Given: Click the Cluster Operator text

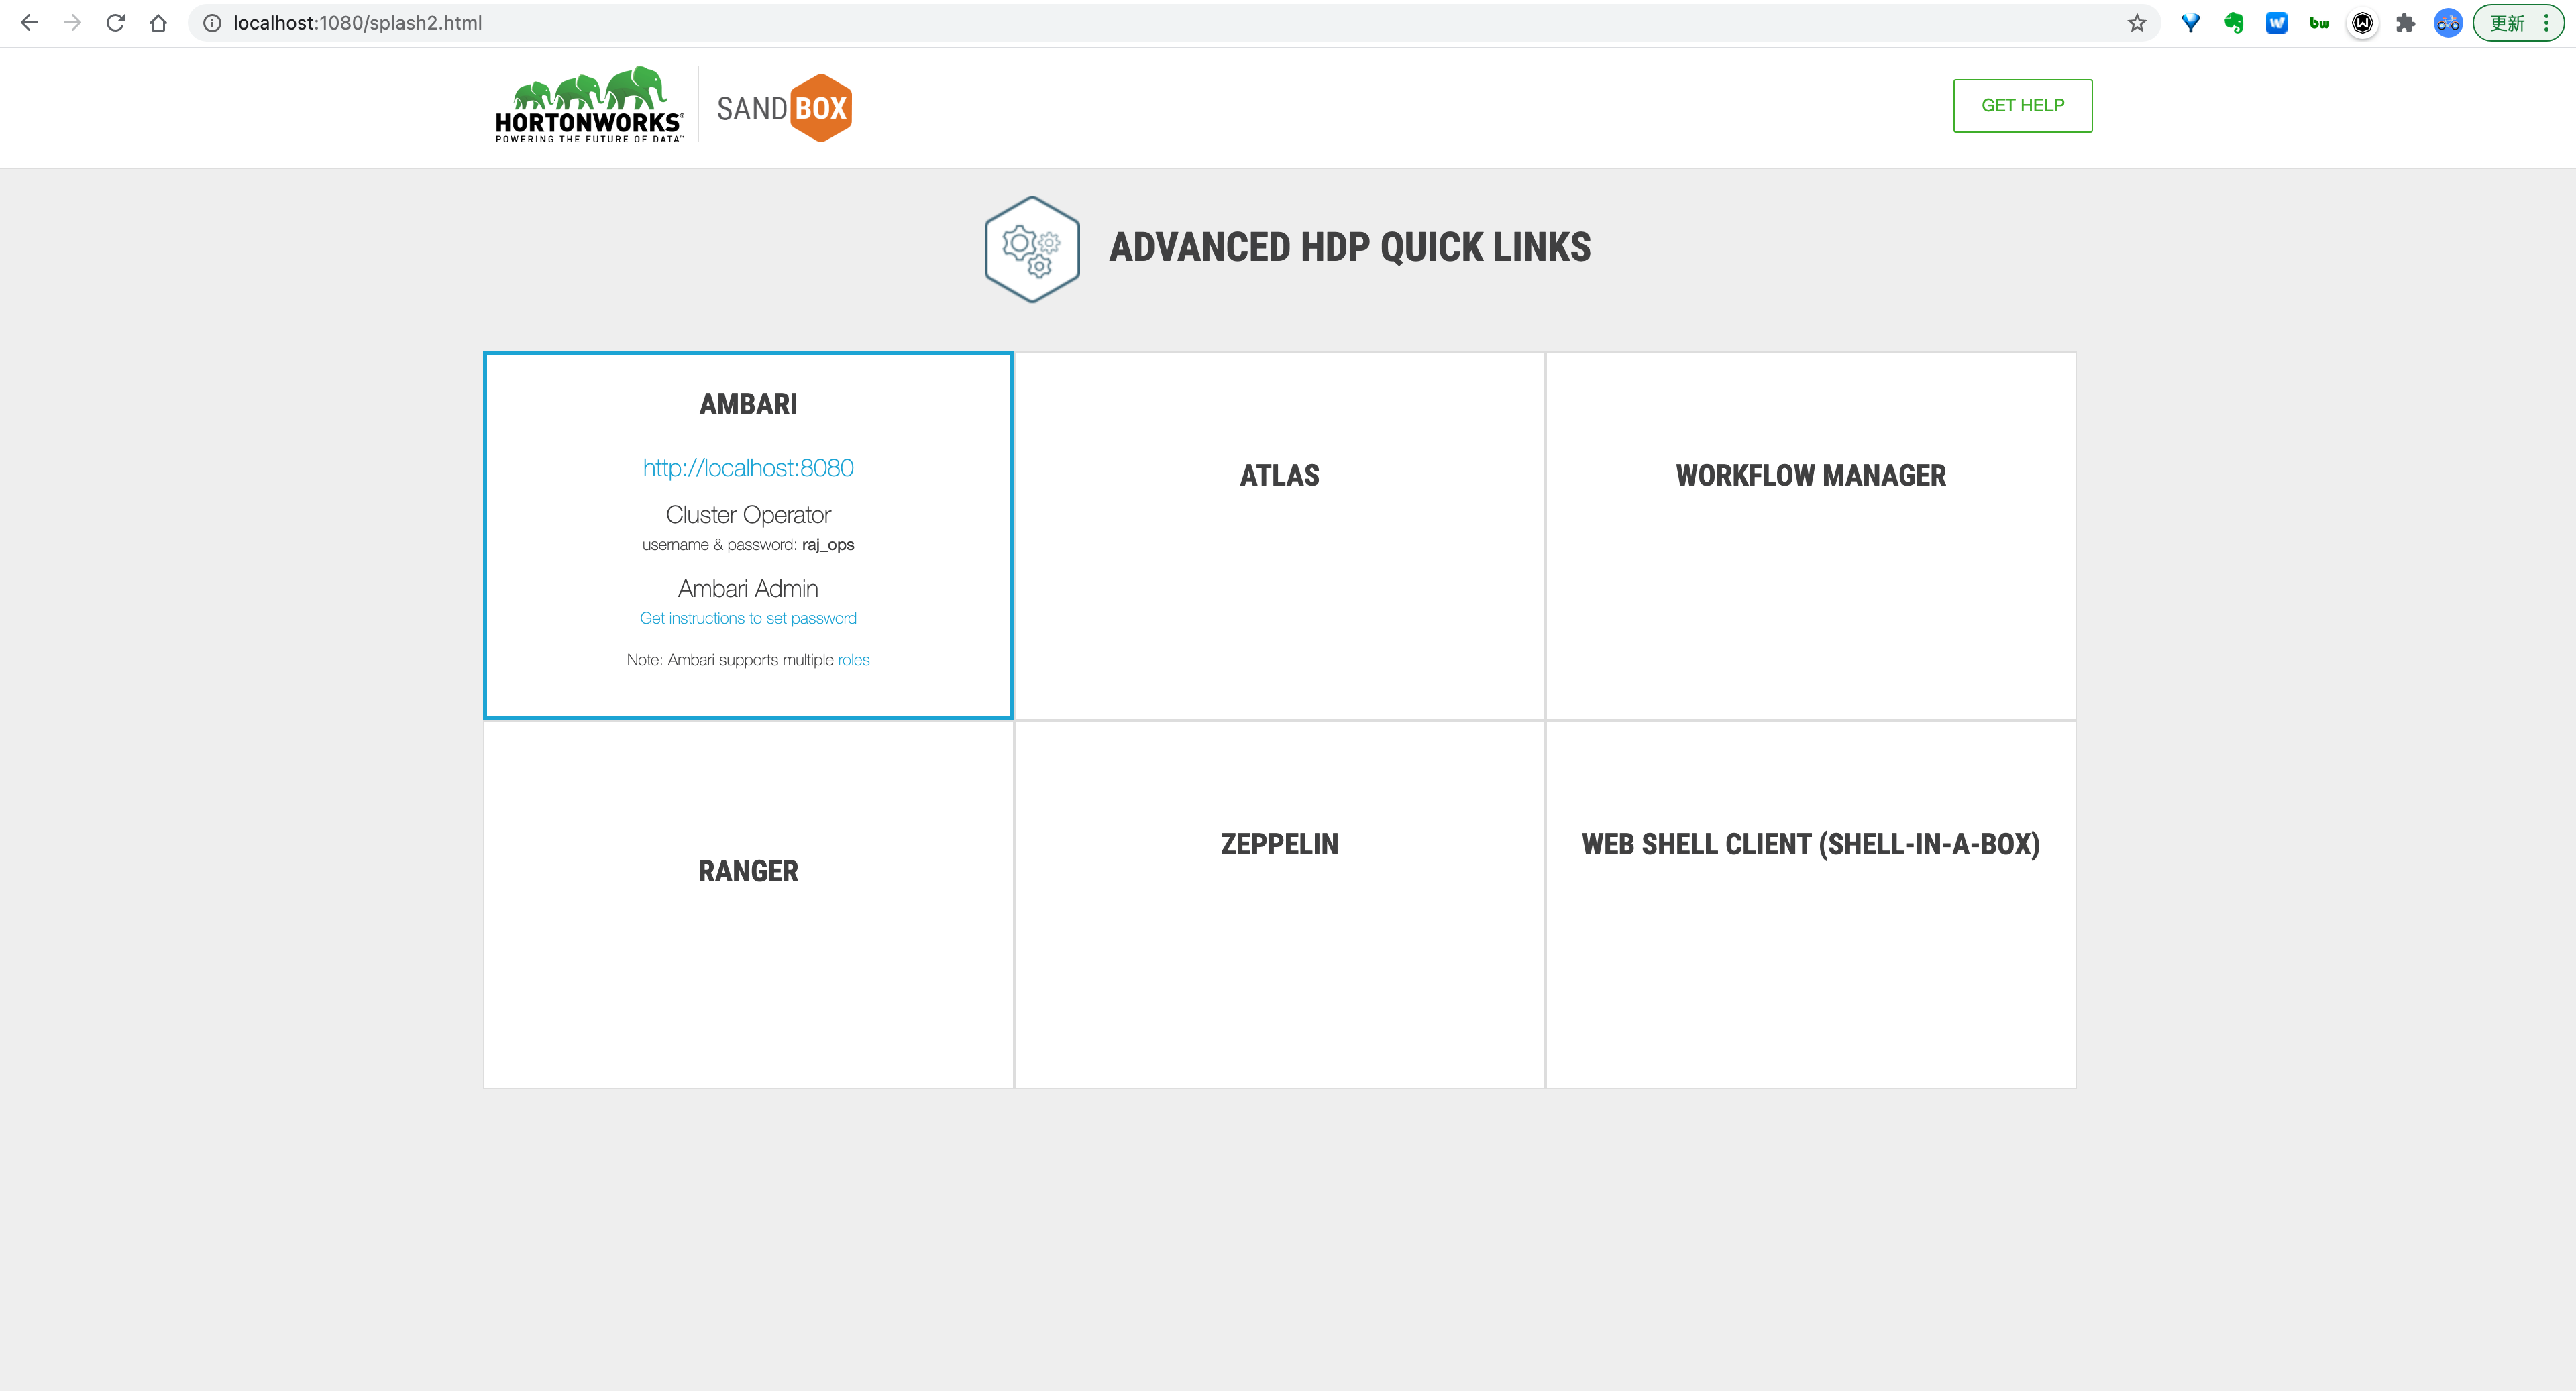Looking at the screenshot, I should point(748,515).
